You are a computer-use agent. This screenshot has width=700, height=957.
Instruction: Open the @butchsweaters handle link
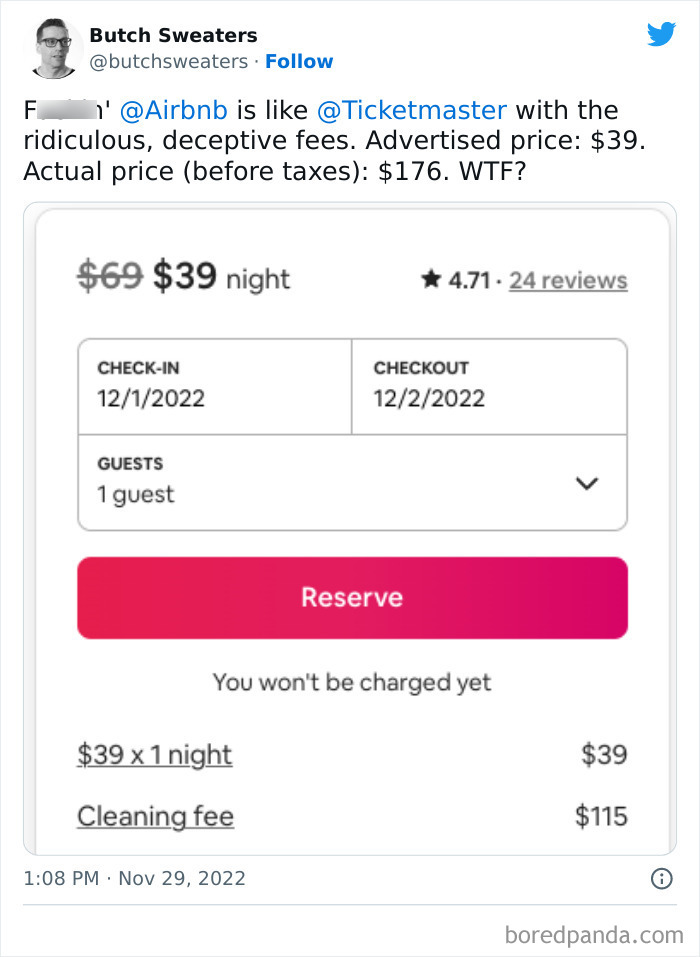coord(168,62)
